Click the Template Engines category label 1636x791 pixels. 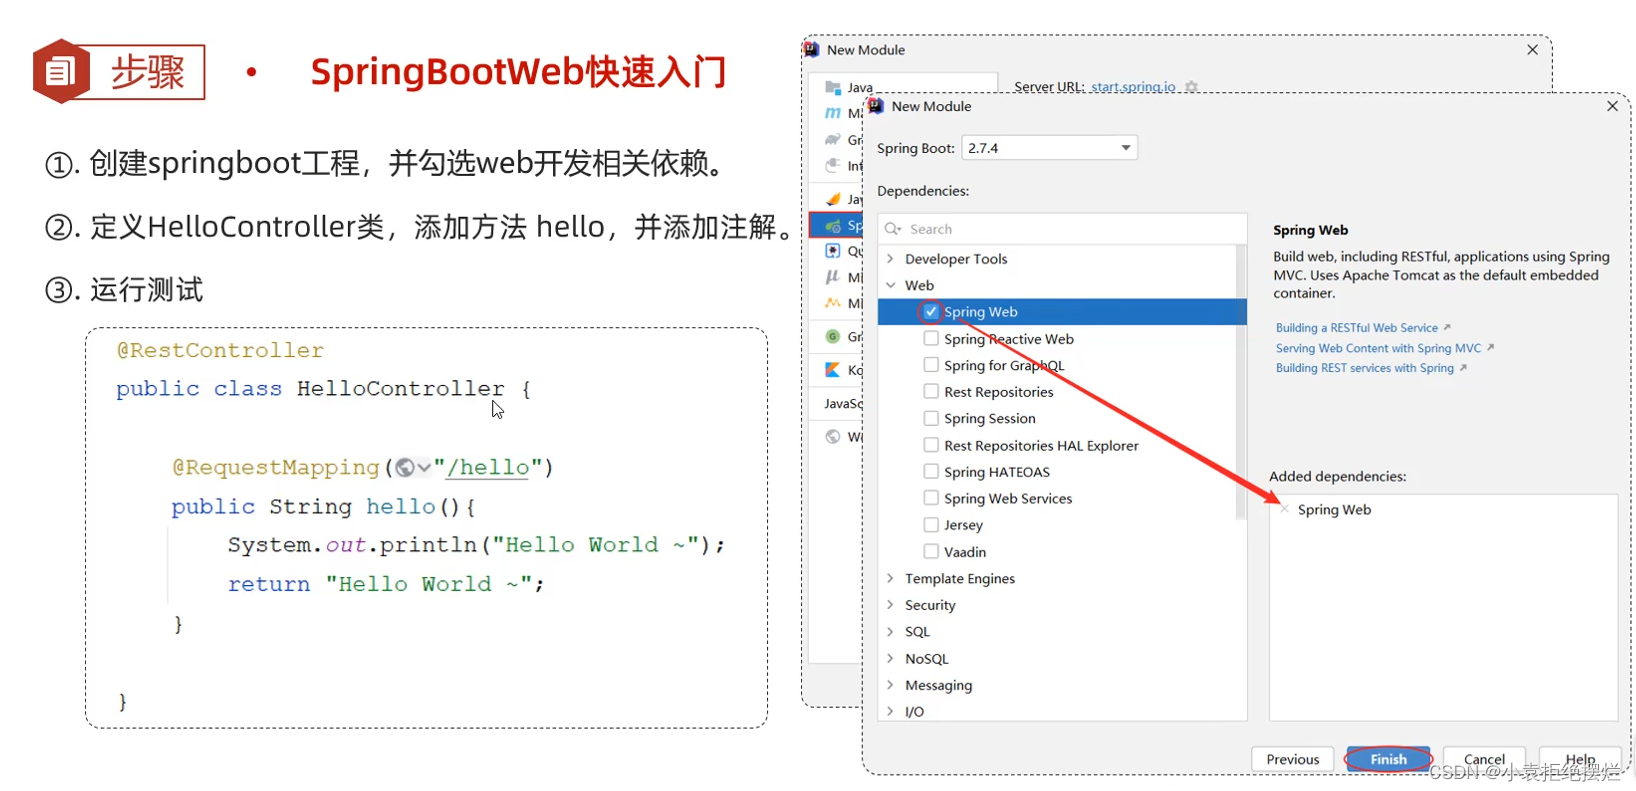(960, 578)
